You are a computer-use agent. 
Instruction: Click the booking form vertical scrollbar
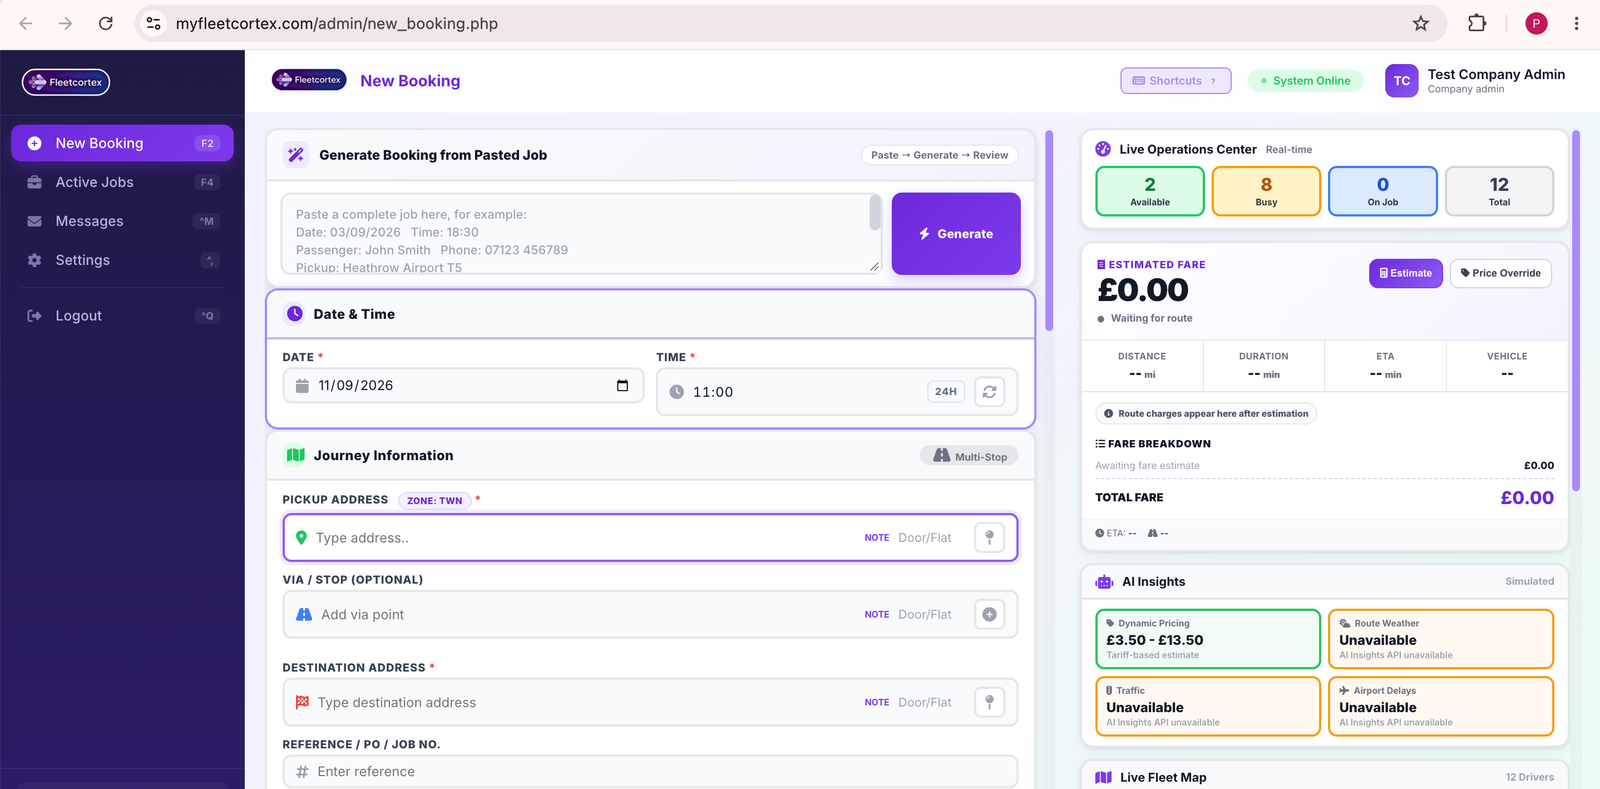coord(1049,230)
